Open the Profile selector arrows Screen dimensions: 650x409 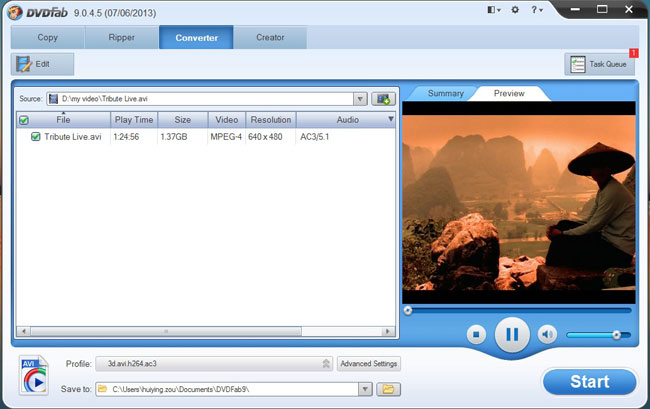tap(326, 363)
